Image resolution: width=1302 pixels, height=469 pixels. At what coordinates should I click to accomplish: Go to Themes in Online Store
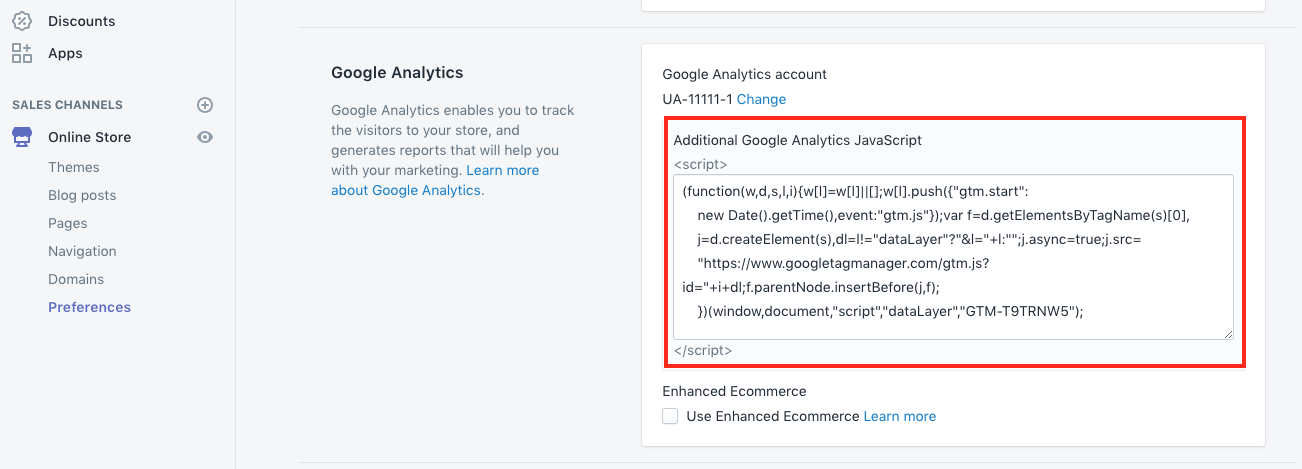[74, 167]
